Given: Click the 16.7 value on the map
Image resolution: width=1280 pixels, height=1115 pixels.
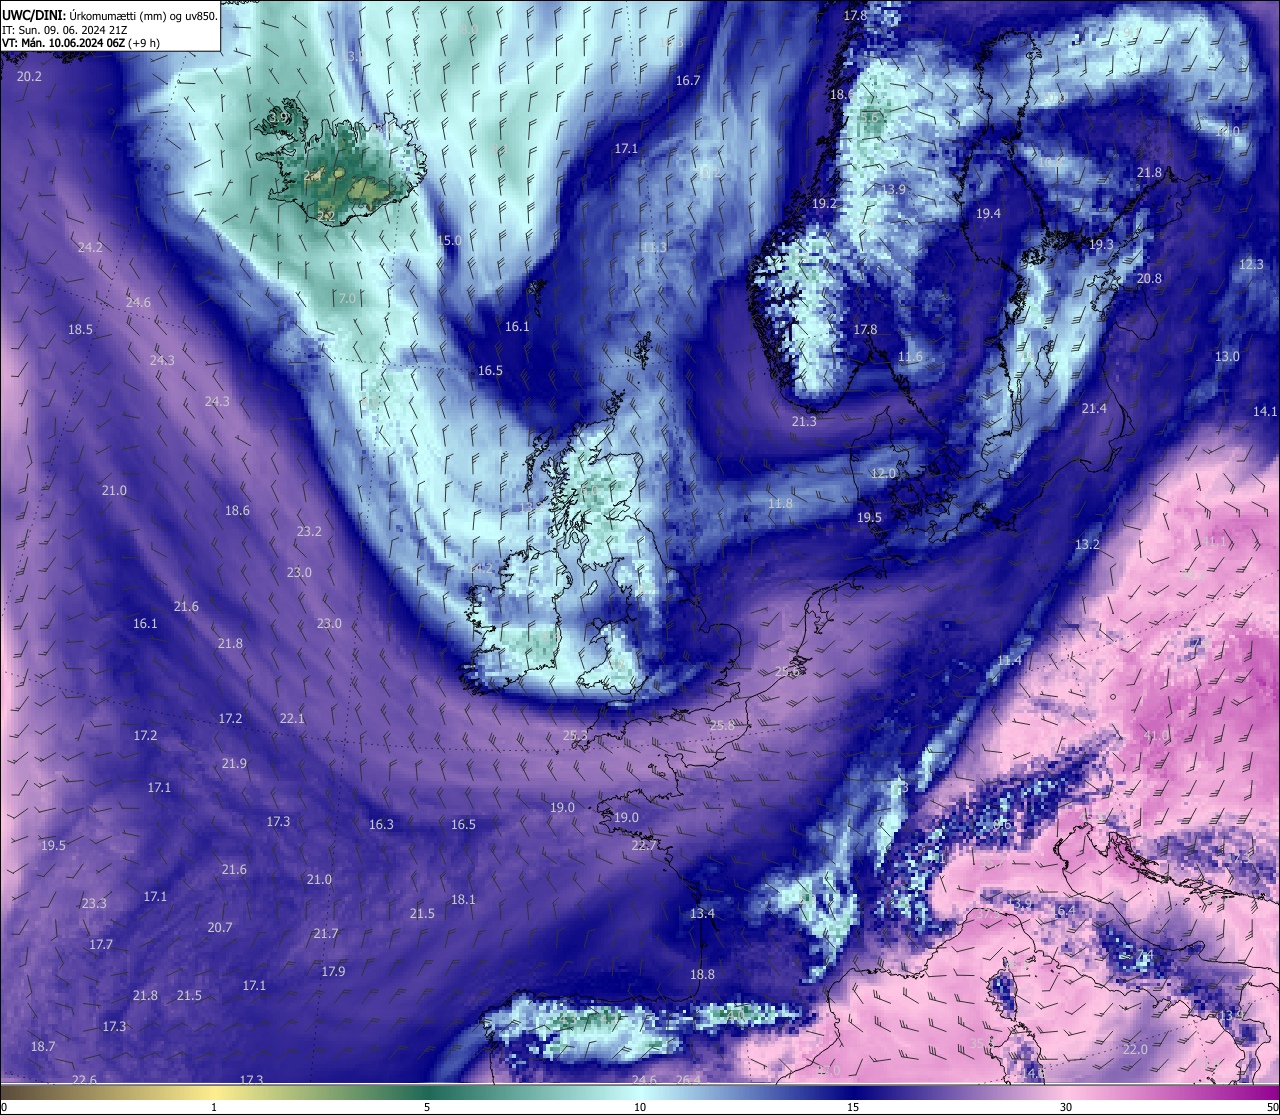Looking at the screenshot, I should (x=688, y=81).
